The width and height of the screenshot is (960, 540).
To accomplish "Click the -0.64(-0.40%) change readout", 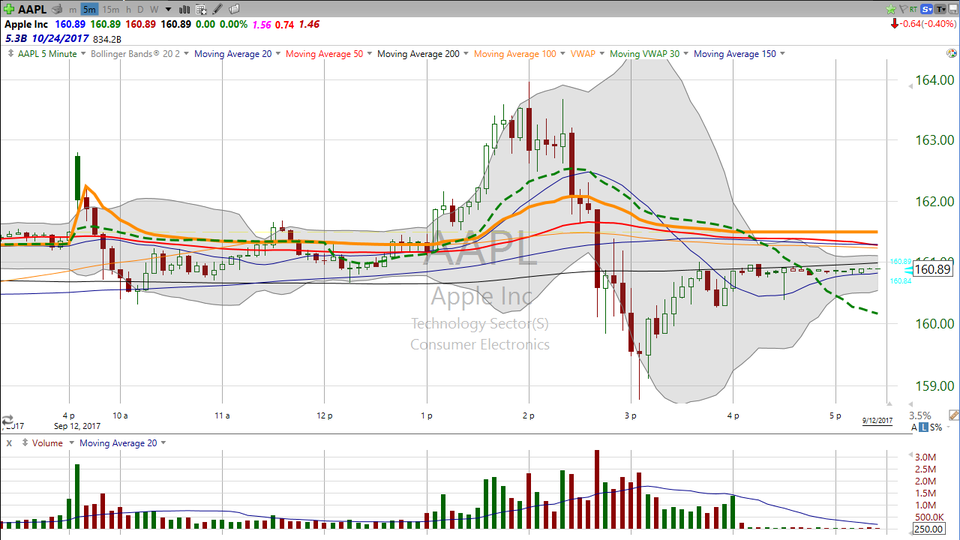I will pyautogui.click(x=929, y=24).
